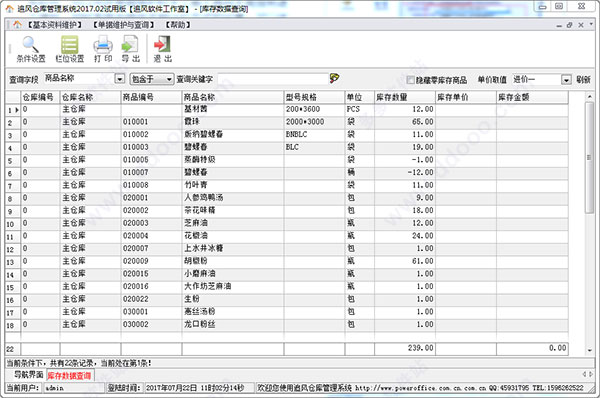This screenshot has width=600, height=398.
Task: Click product name 龙口粉丝
Action: tap(200, 324)
